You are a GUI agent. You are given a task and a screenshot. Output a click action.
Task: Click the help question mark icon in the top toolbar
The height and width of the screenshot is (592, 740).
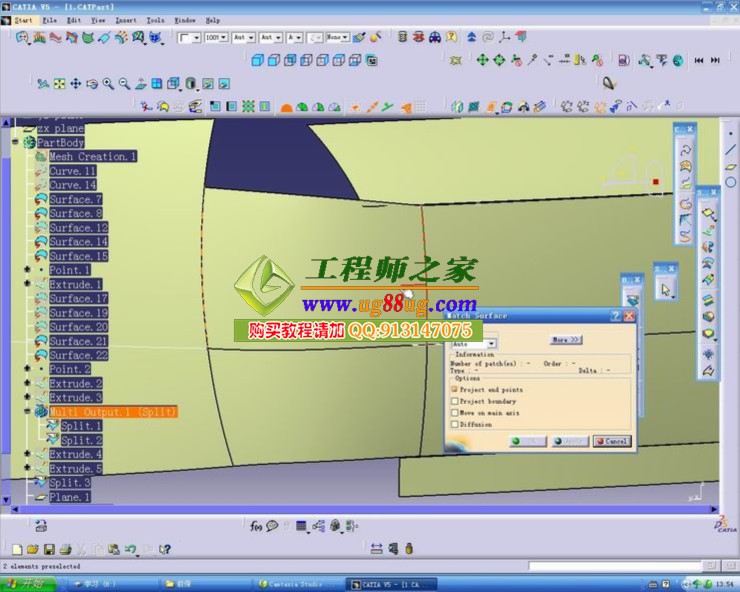coord(451,37)
